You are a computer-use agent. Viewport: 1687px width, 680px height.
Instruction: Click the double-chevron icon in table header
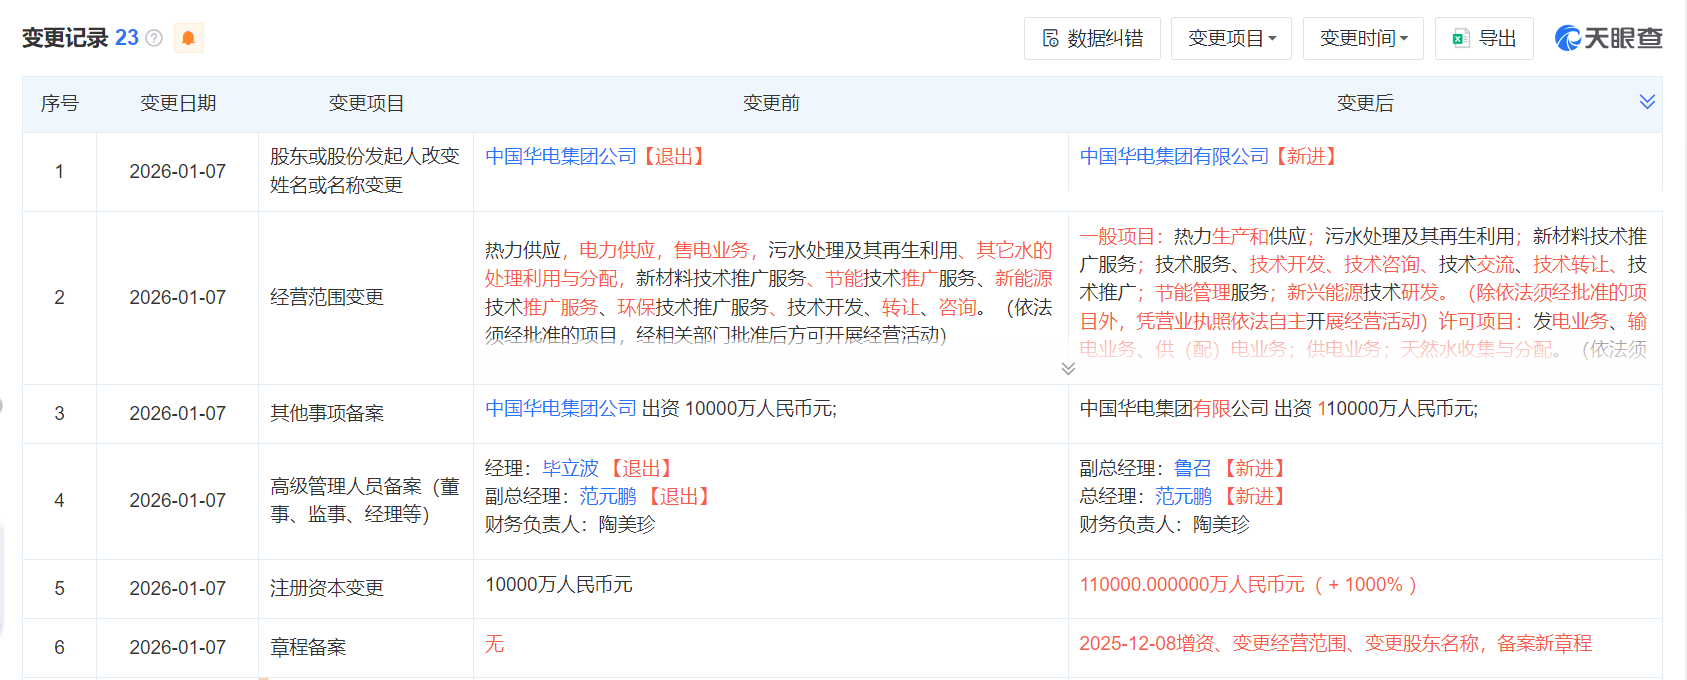click(1647, 102)
